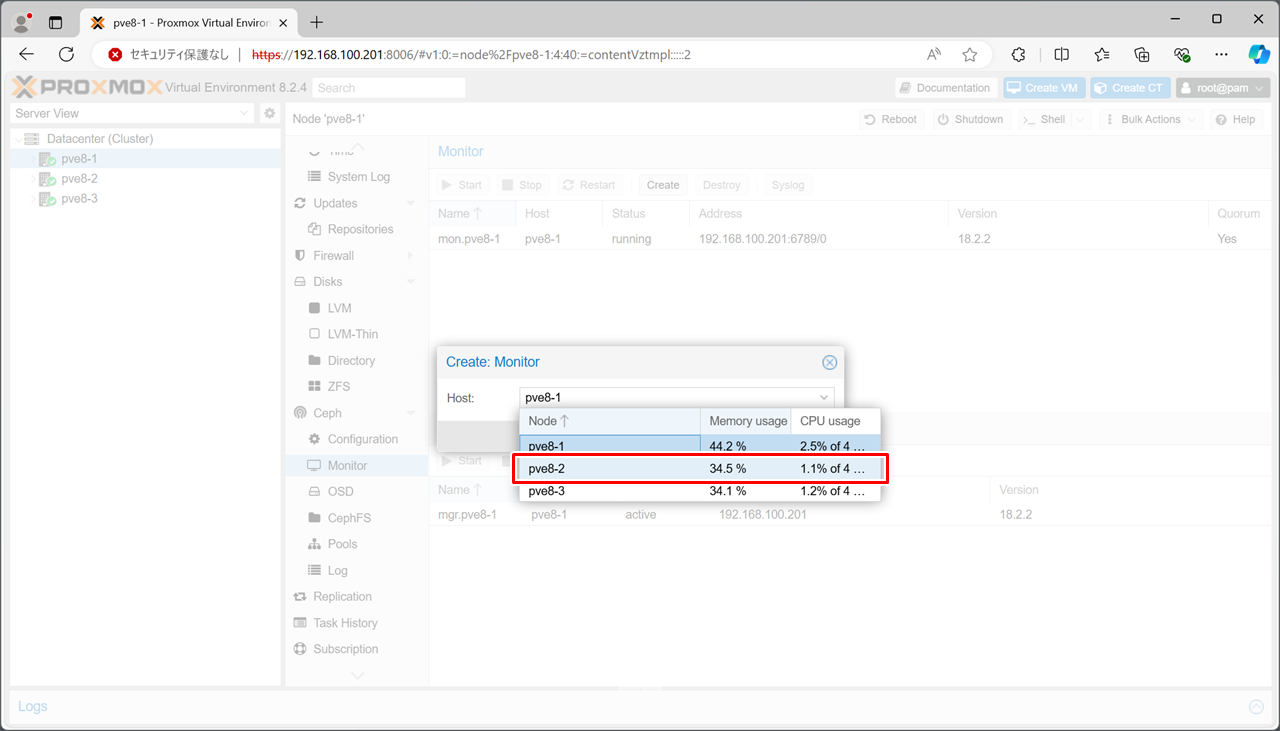The image size is (1280, 731).
Task: Expand the Server View selector
Action: pyautogui.click(x=245, y=114)
